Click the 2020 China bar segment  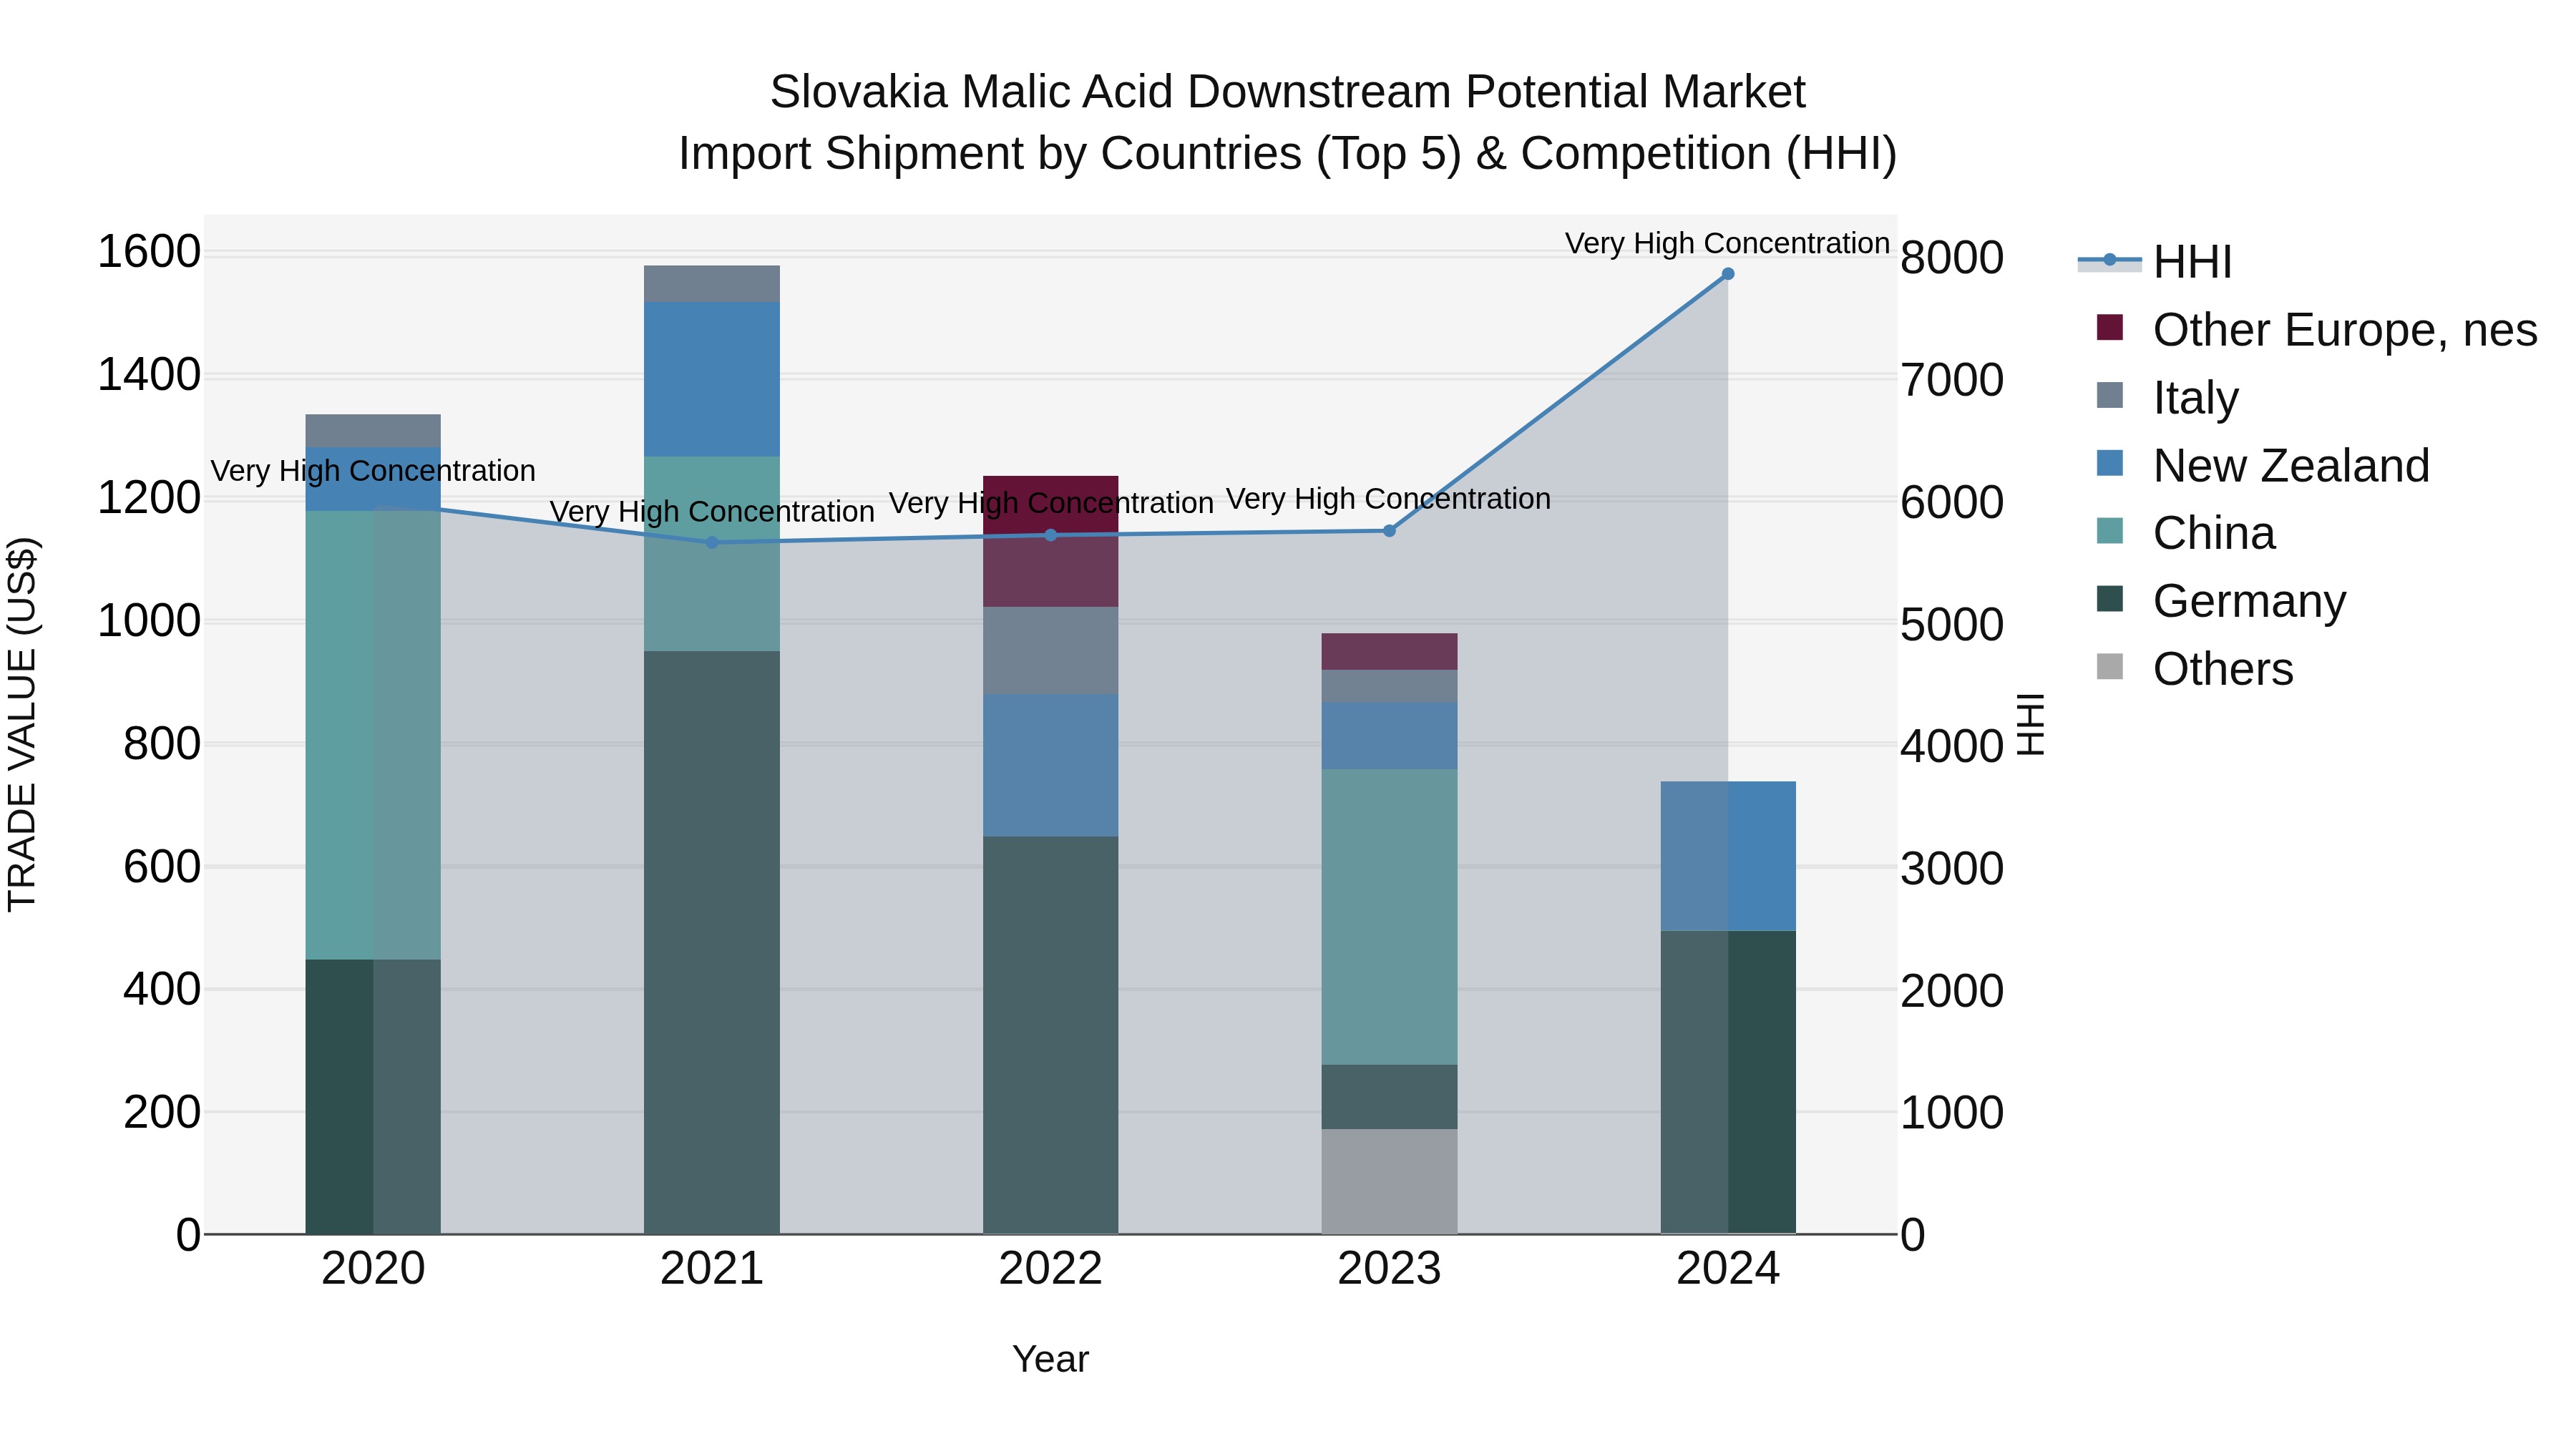coord(373,736)
